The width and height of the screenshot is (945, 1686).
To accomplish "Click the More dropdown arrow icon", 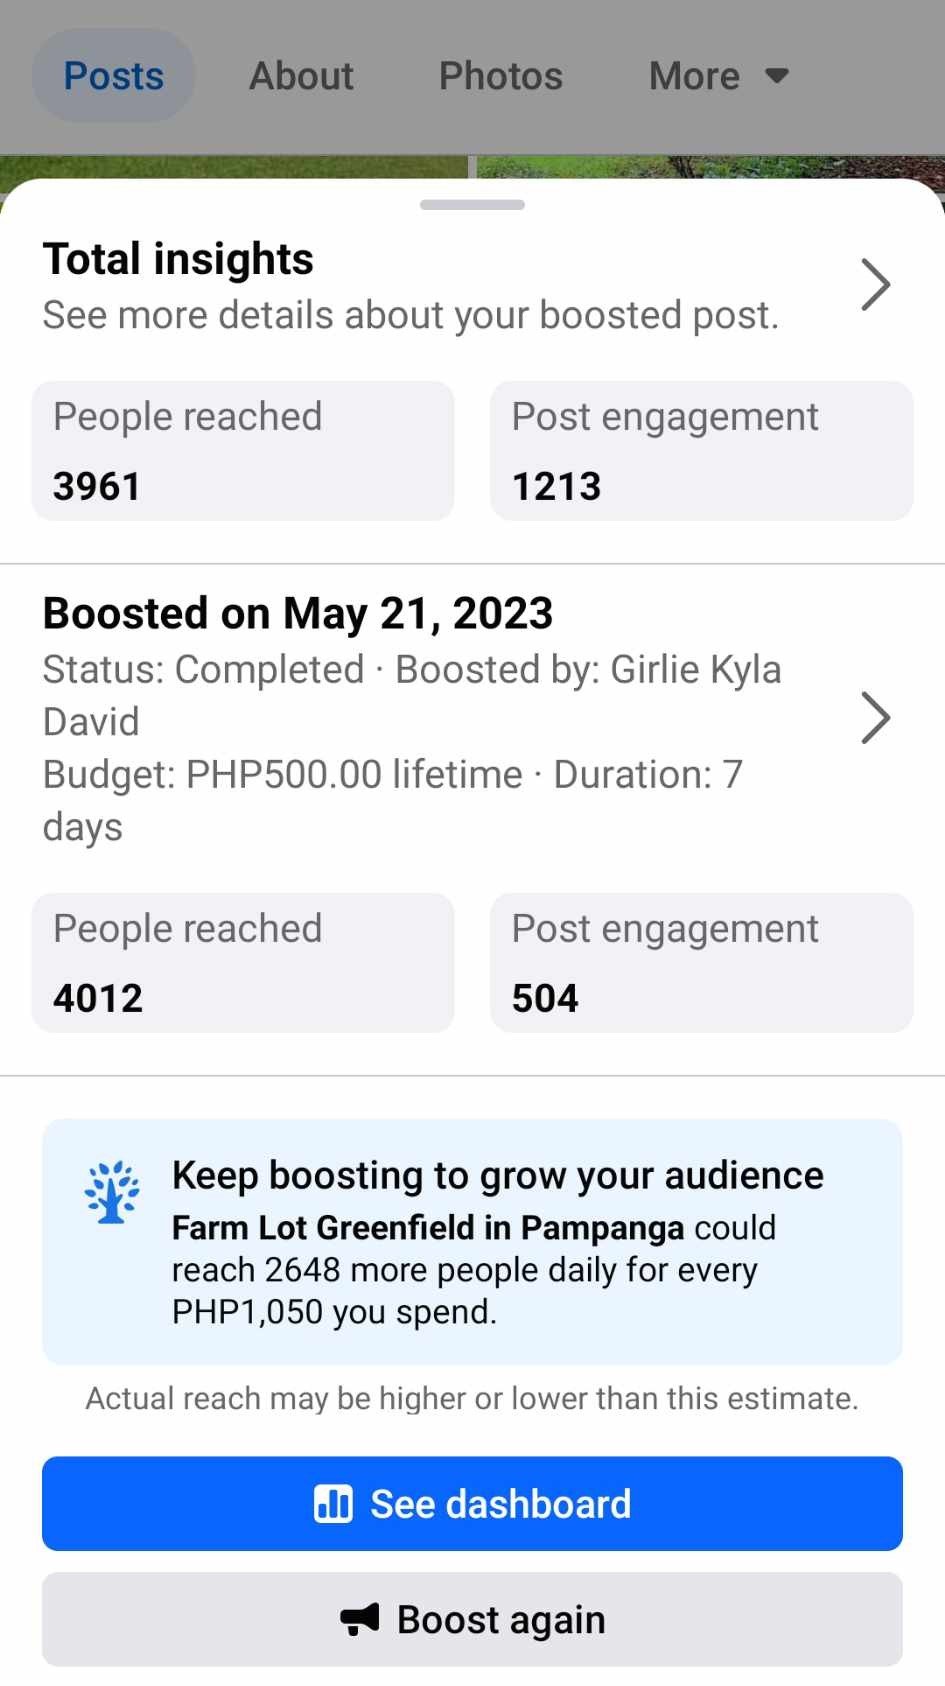I will click(777, 76).
